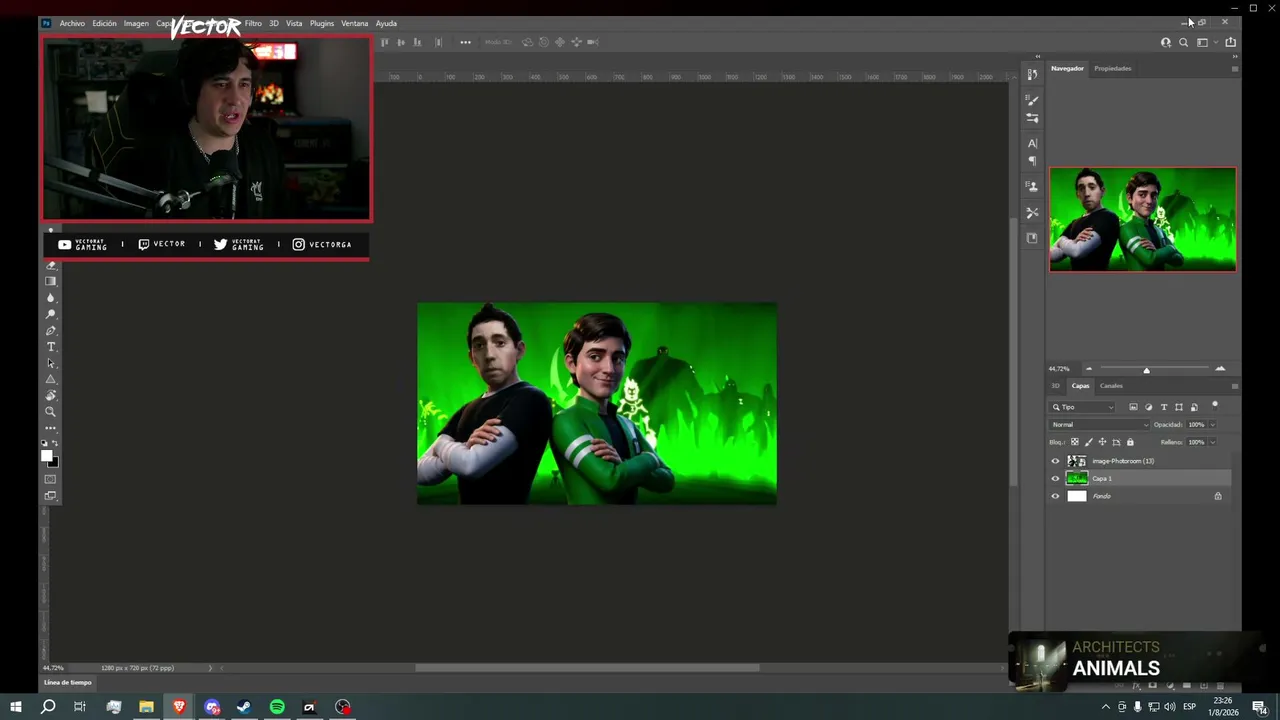The height and width of the screenshot is (720, 1280).
Task: Open the Edición menu
Action: coord(104,23)
